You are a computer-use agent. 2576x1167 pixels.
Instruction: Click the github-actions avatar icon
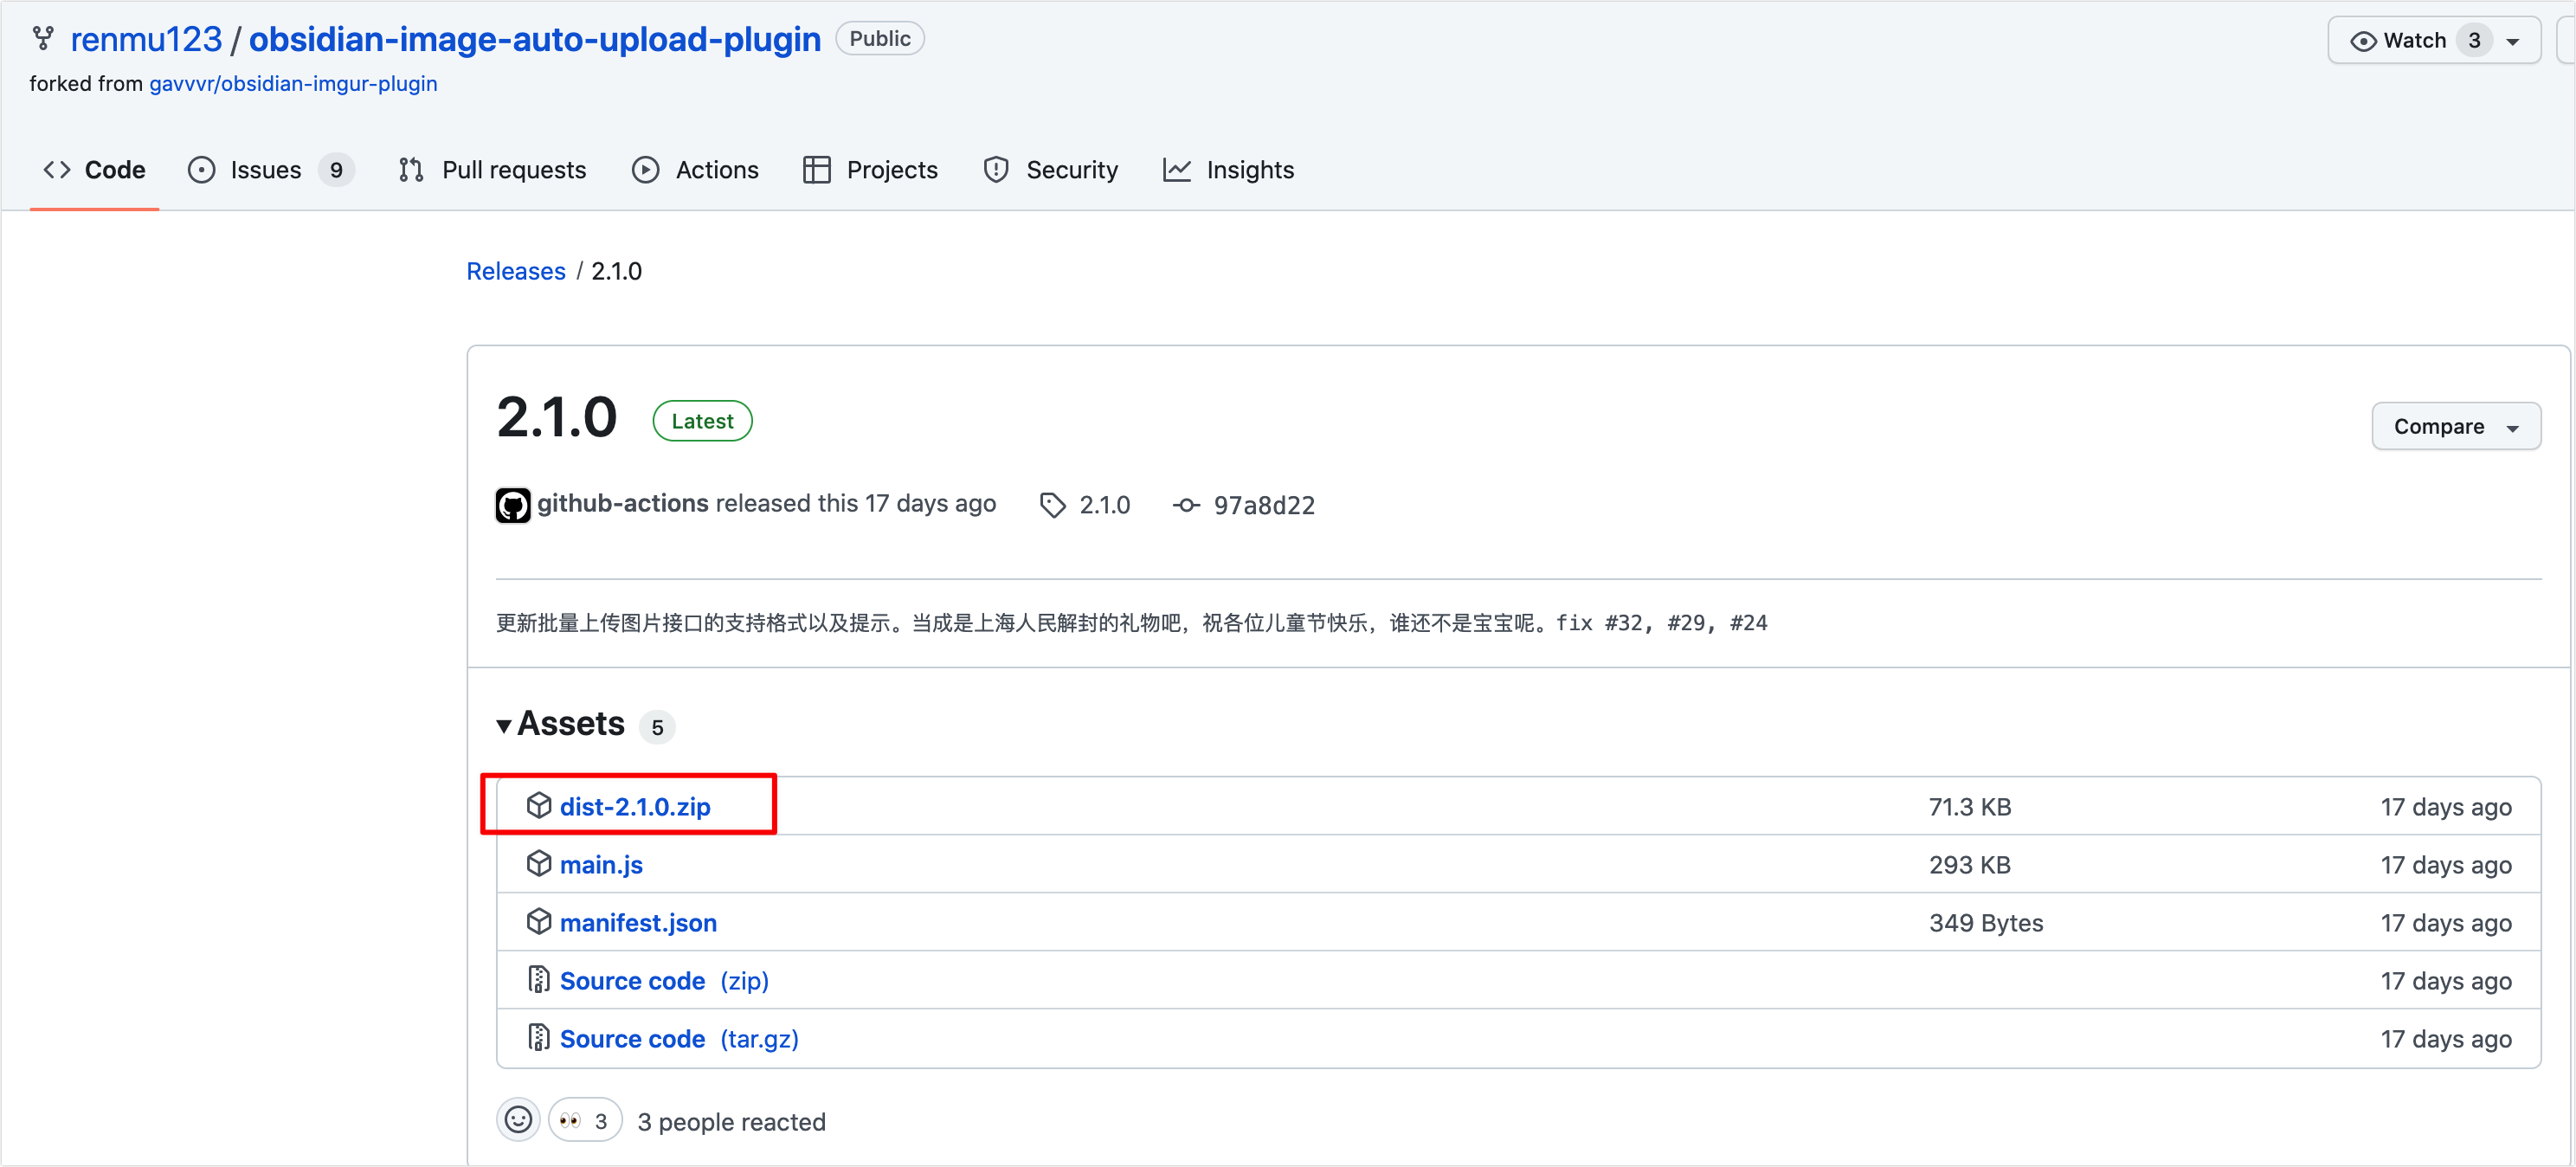coord(513,505)
